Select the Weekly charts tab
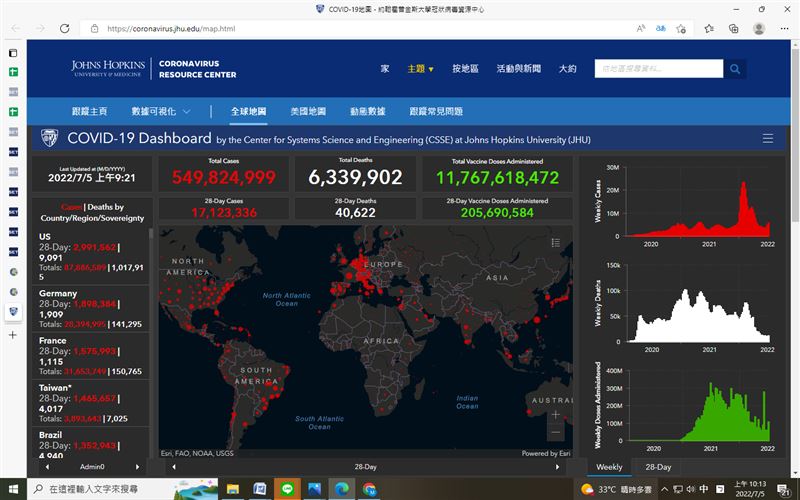The height and width of the screenshot is (500, 800). click(609, 467)
